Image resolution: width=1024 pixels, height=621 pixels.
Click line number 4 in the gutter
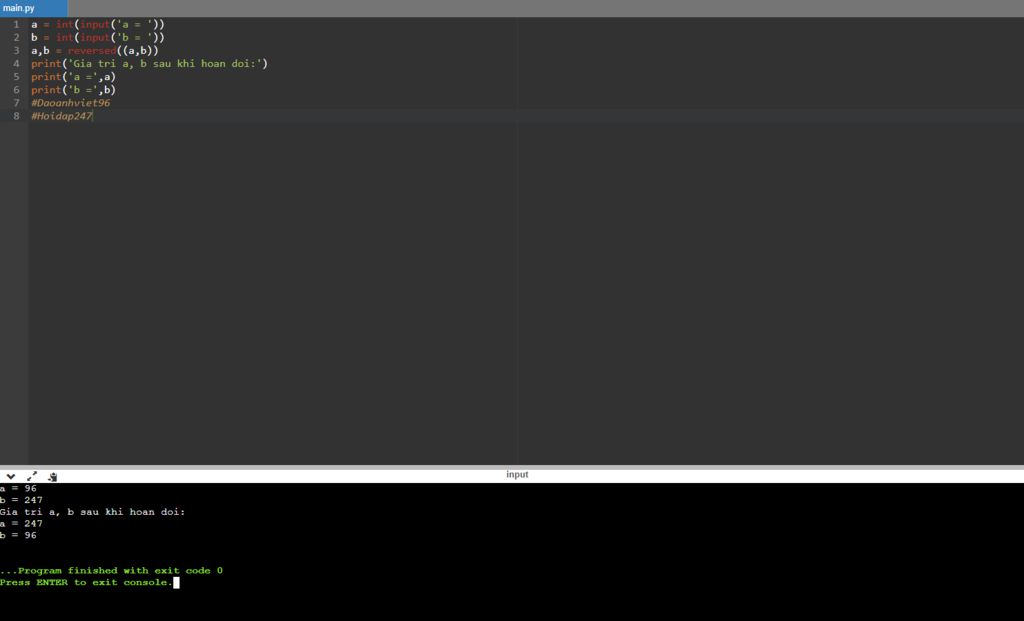point(16,63)
